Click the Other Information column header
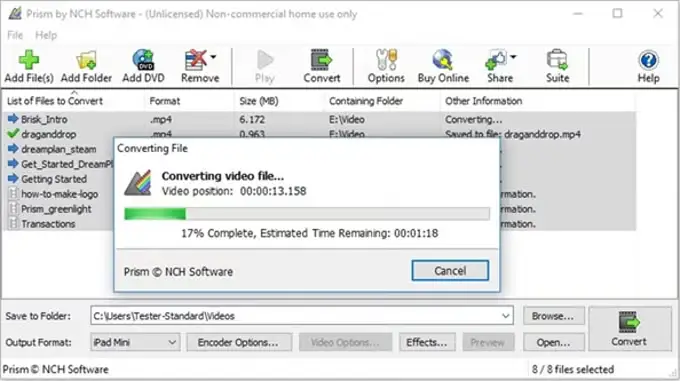This screenshot has width=680, height=381. 538,101
